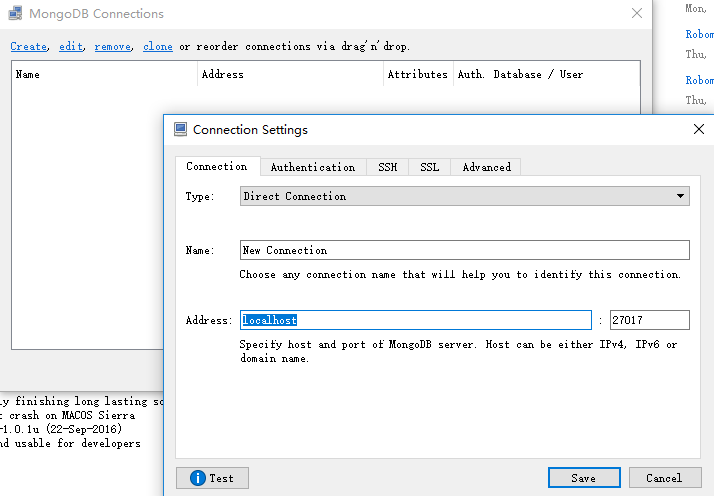This screenshot has height=496, width=714.
Task: Click the Connection Settings title bar icon
Action: click(x=180, y=130)
